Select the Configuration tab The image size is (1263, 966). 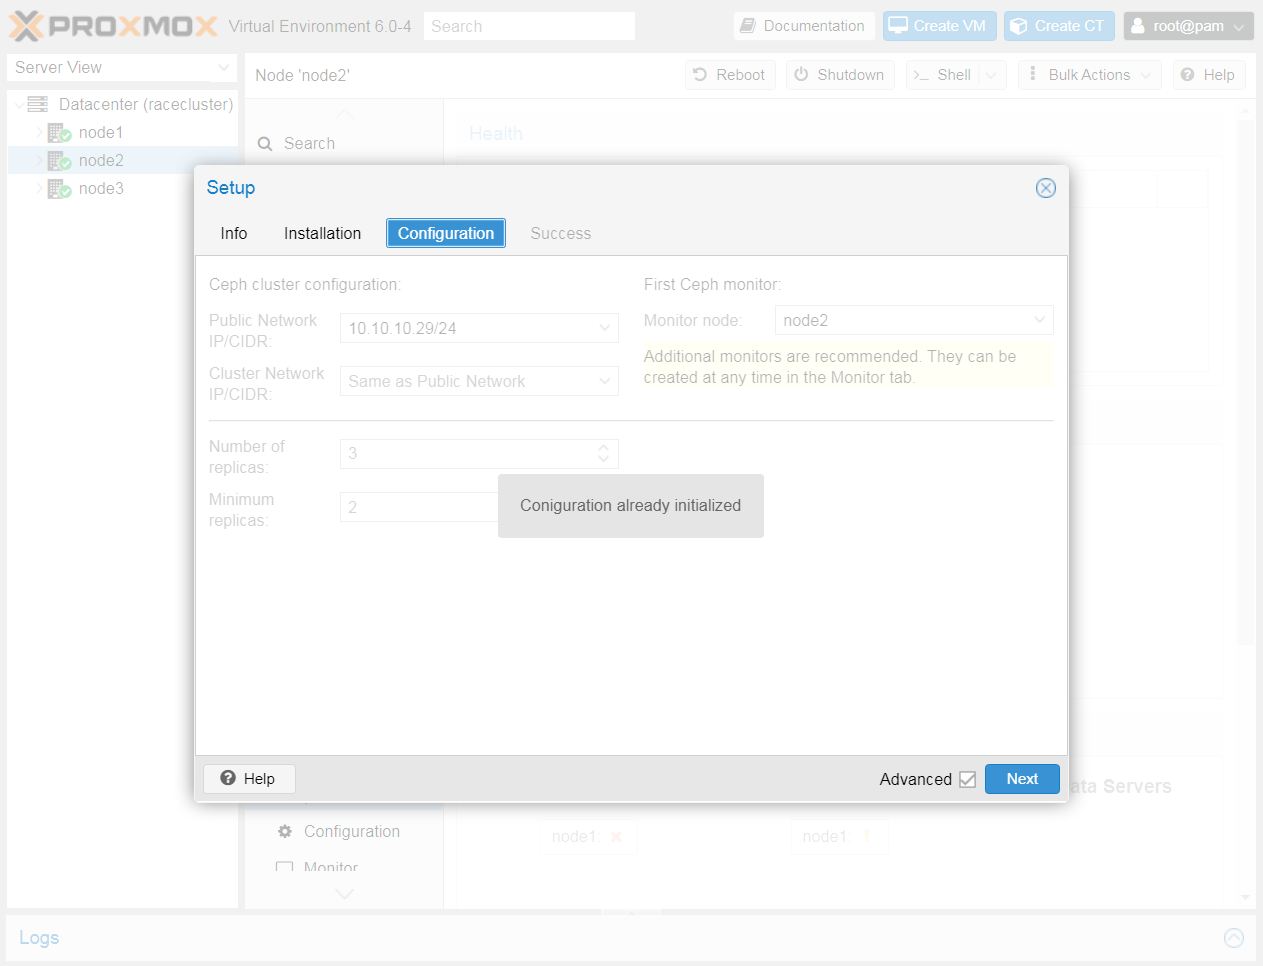446,233
